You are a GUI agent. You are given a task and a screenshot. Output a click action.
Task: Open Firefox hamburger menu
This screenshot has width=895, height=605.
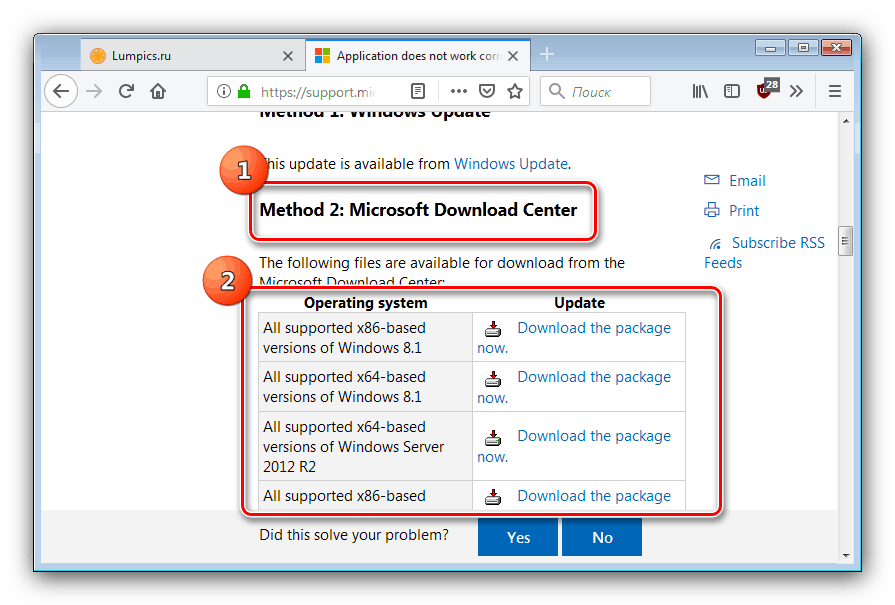pyautogui.click(x=834, y=91)
